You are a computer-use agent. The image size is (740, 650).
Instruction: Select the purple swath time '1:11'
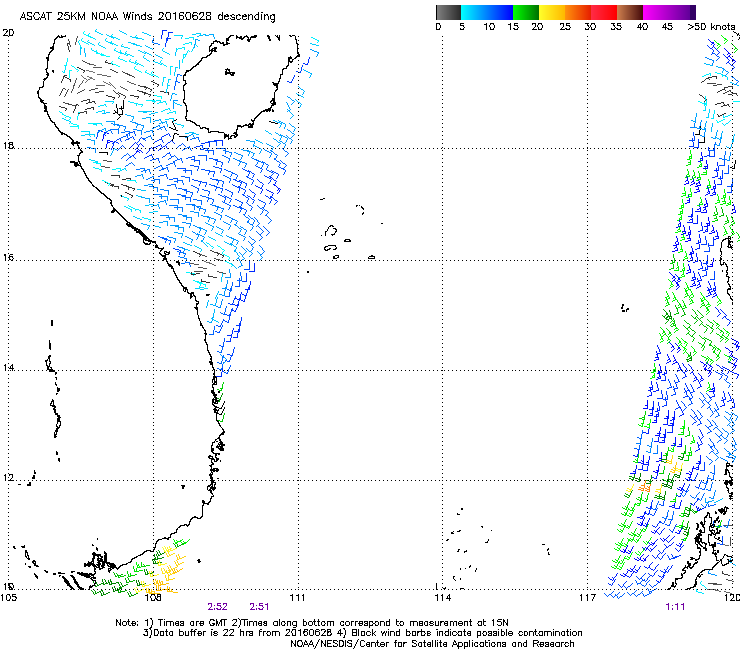click(x=675, y=607)
